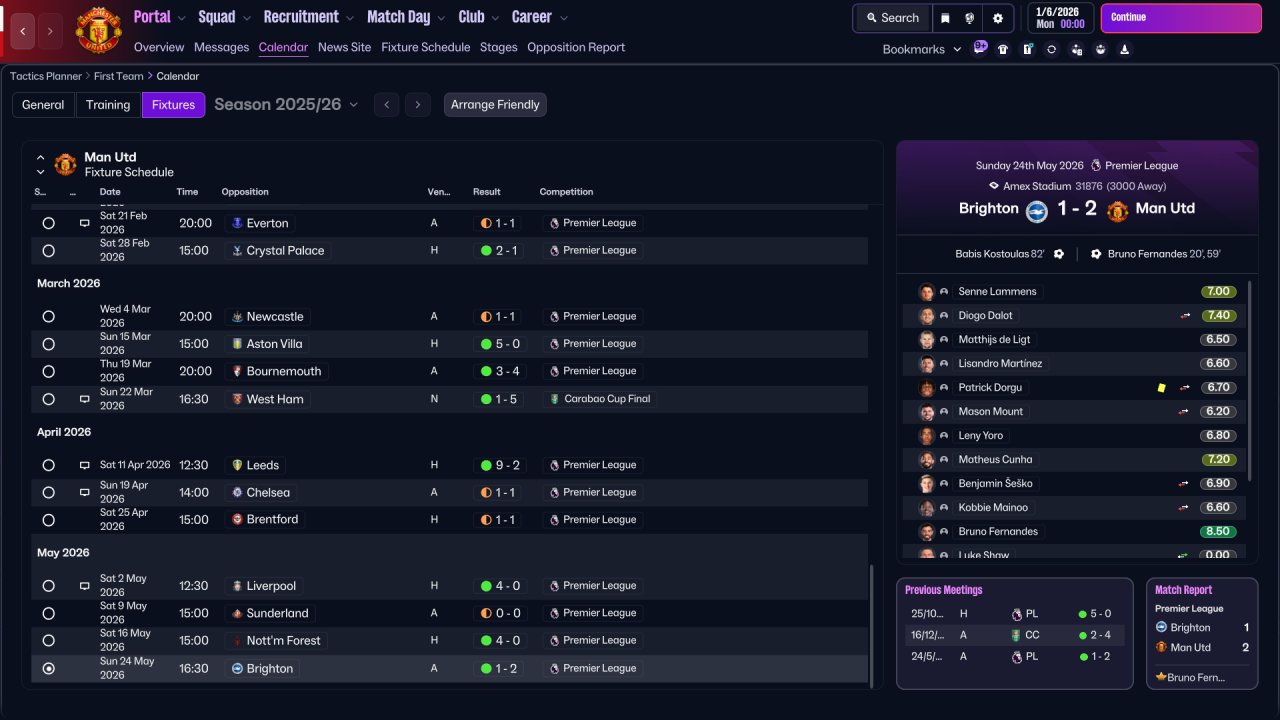Select the Nott'm Forest fixture radio button

click(x=48, y=640)
